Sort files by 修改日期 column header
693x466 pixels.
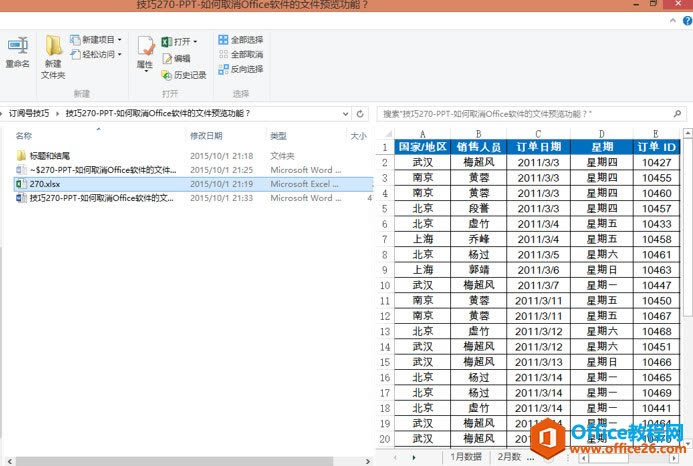(205, 136)
